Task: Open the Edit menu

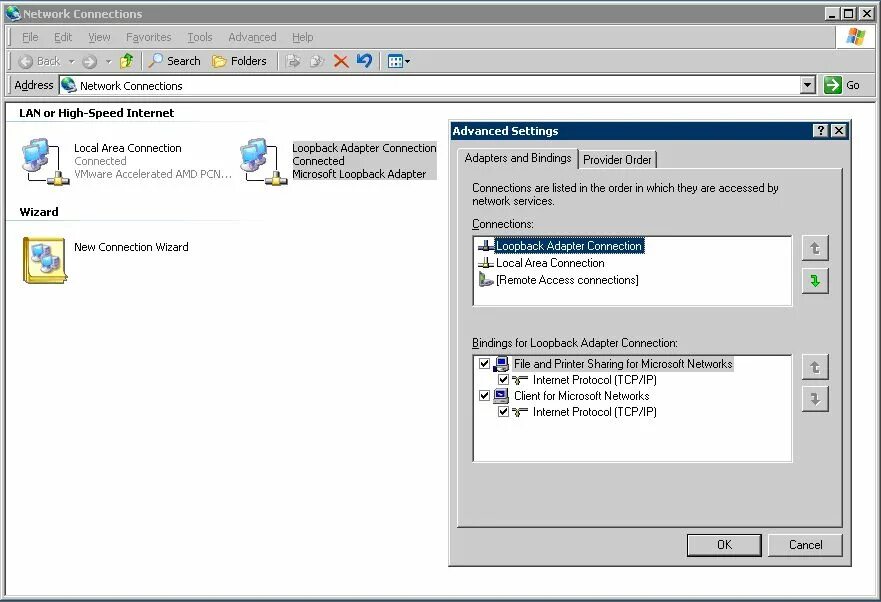Action: pyautogui.click(x=63, y=37)
